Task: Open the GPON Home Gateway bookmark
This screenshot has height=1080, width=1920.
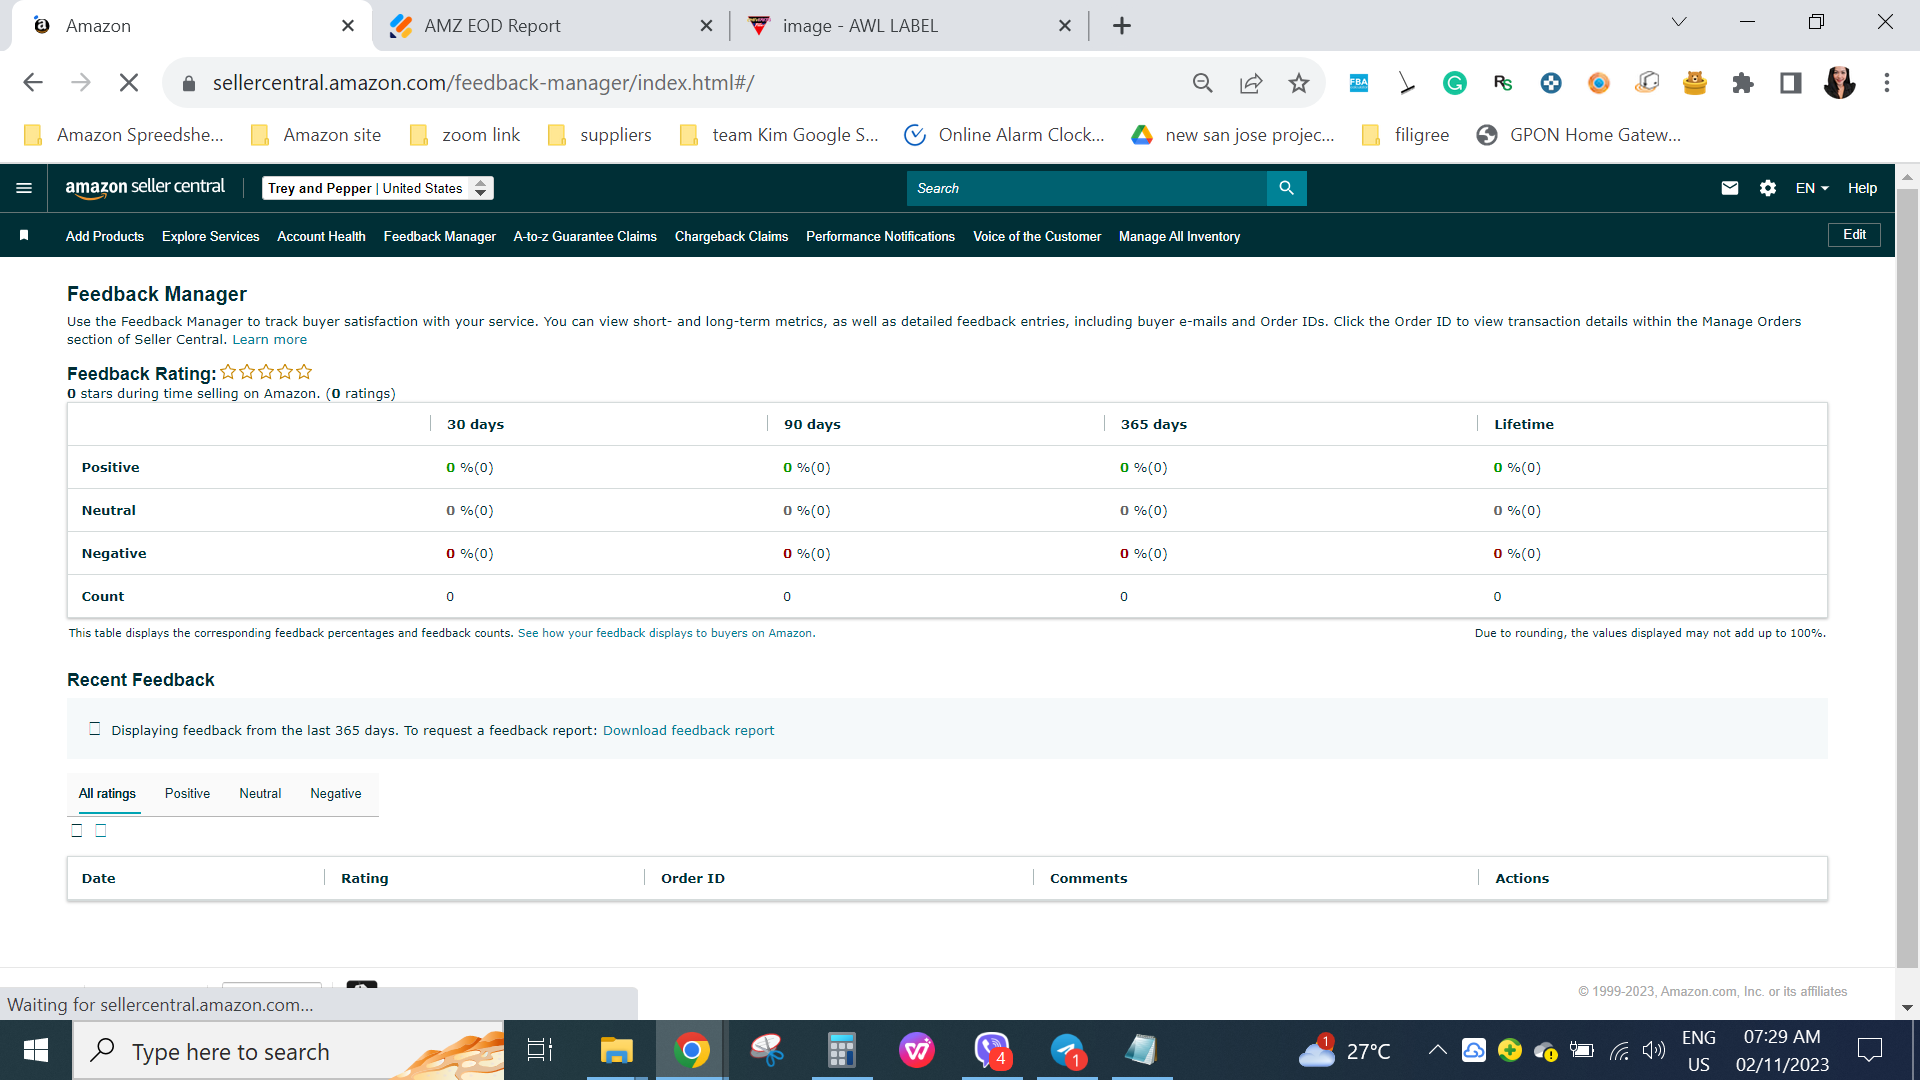Action: 1578,135
